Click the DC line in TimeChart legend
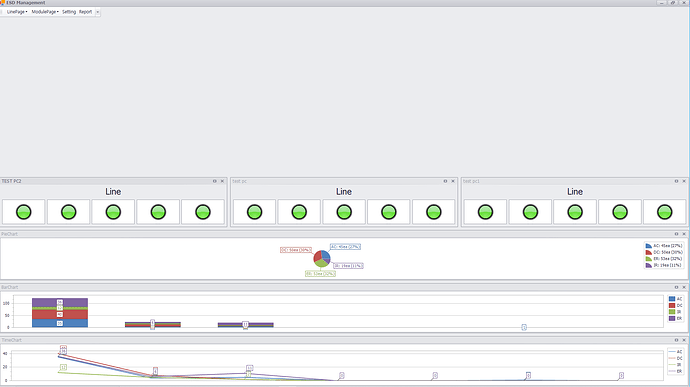Image resolution: width=690 pixels, height=387 pixels. (672, 358)
